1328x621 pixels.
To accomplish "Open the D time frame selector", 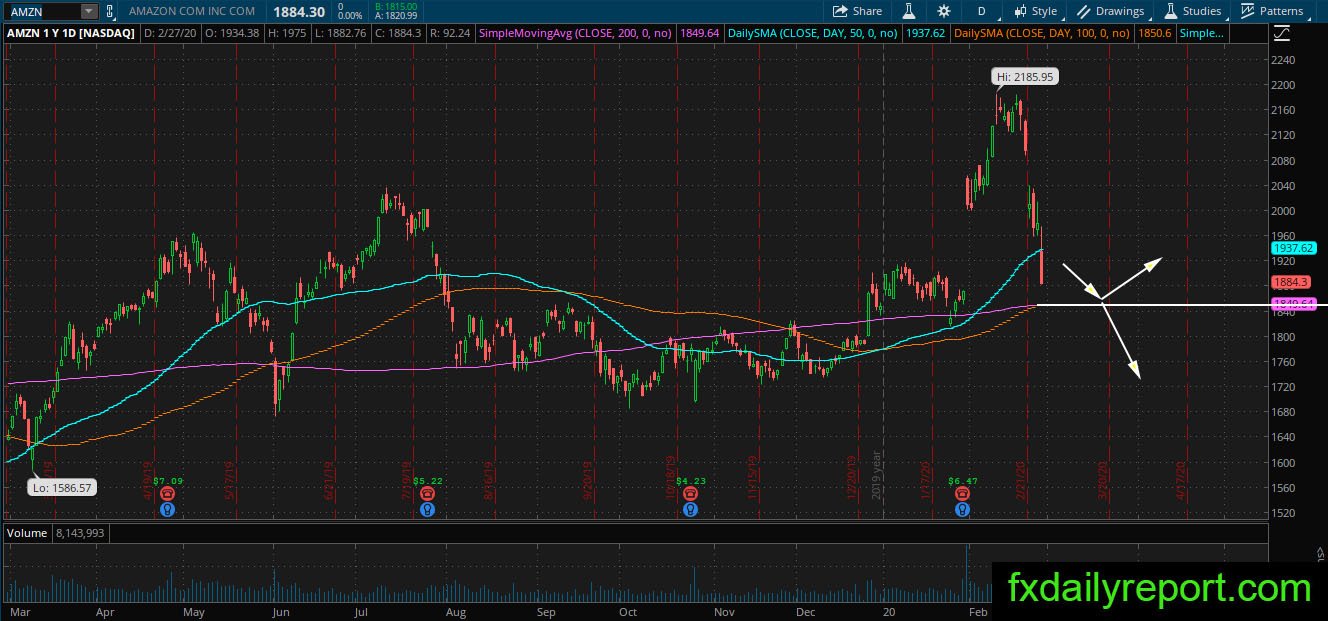I will pyautogui.click(x=981, y=11).
